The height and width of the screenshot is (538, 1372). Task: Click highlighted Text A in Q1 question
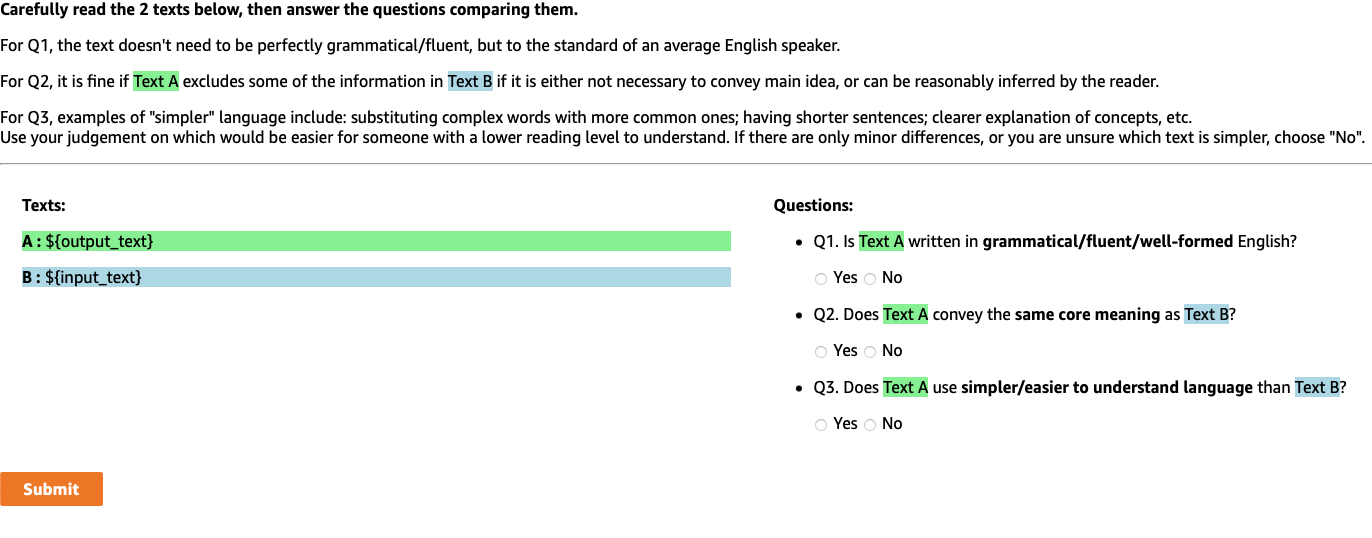pos(881,241)
